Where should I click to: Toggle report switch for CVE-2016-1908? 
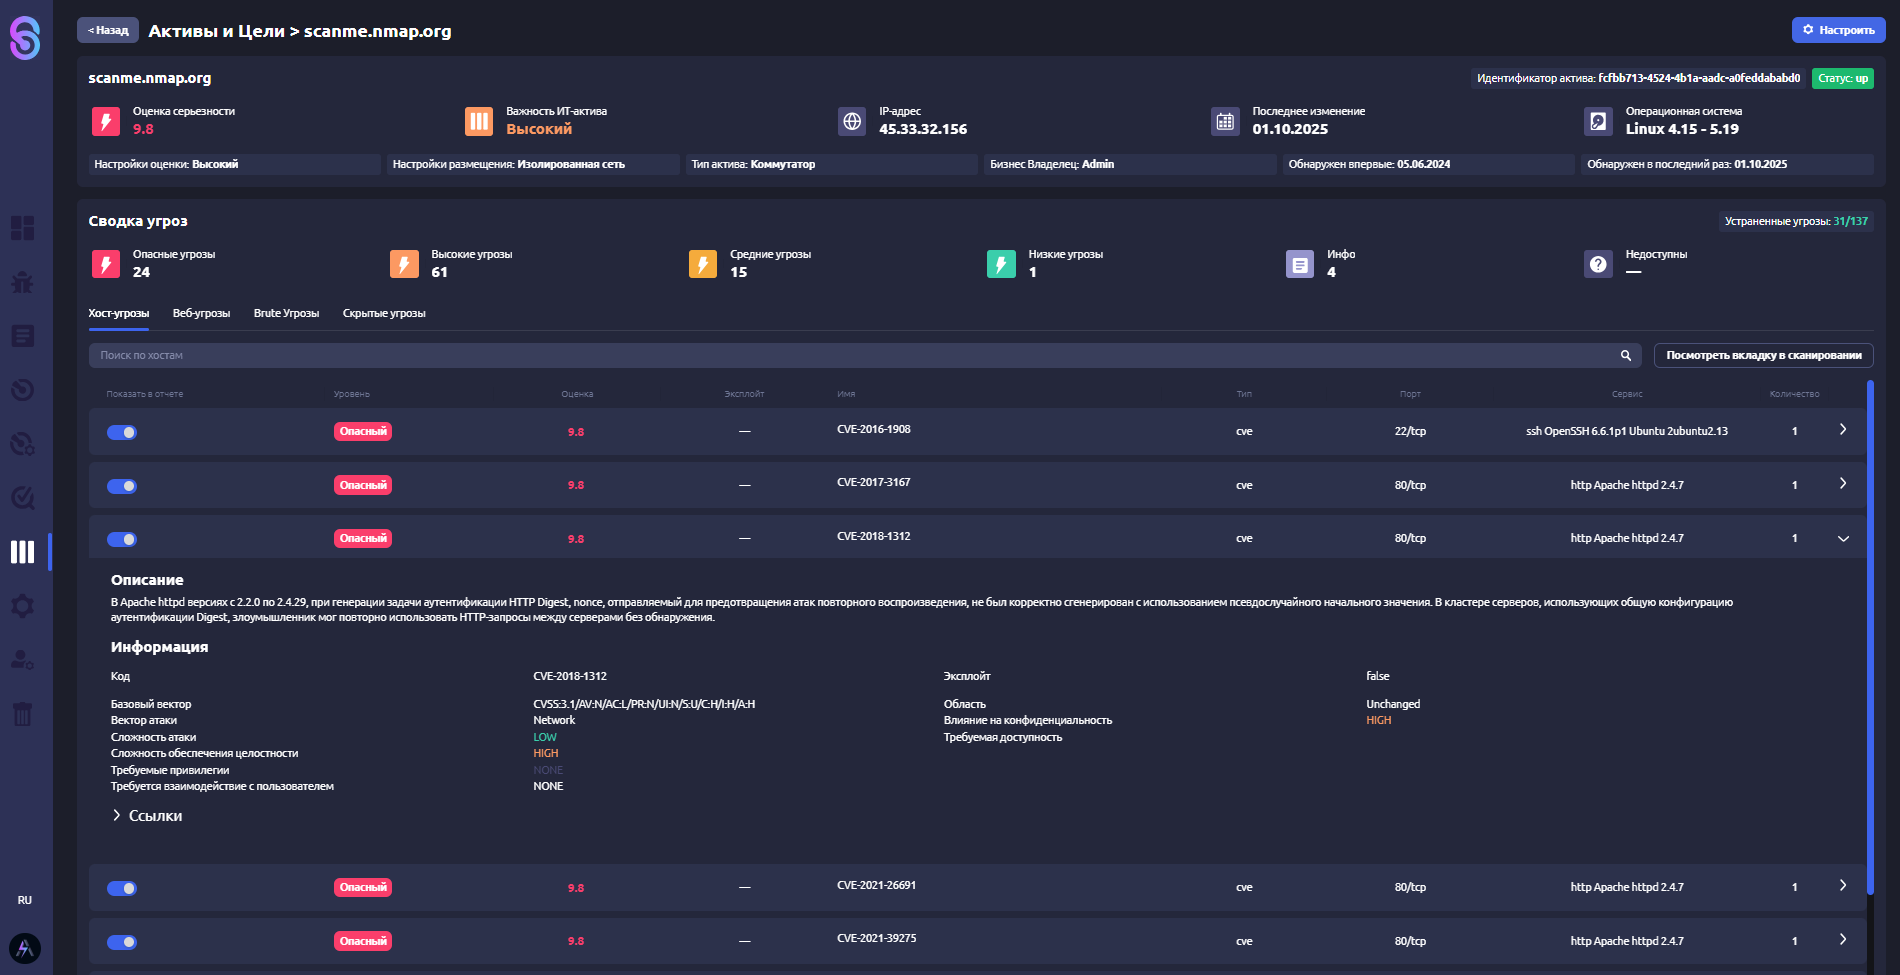click(122, 432)
